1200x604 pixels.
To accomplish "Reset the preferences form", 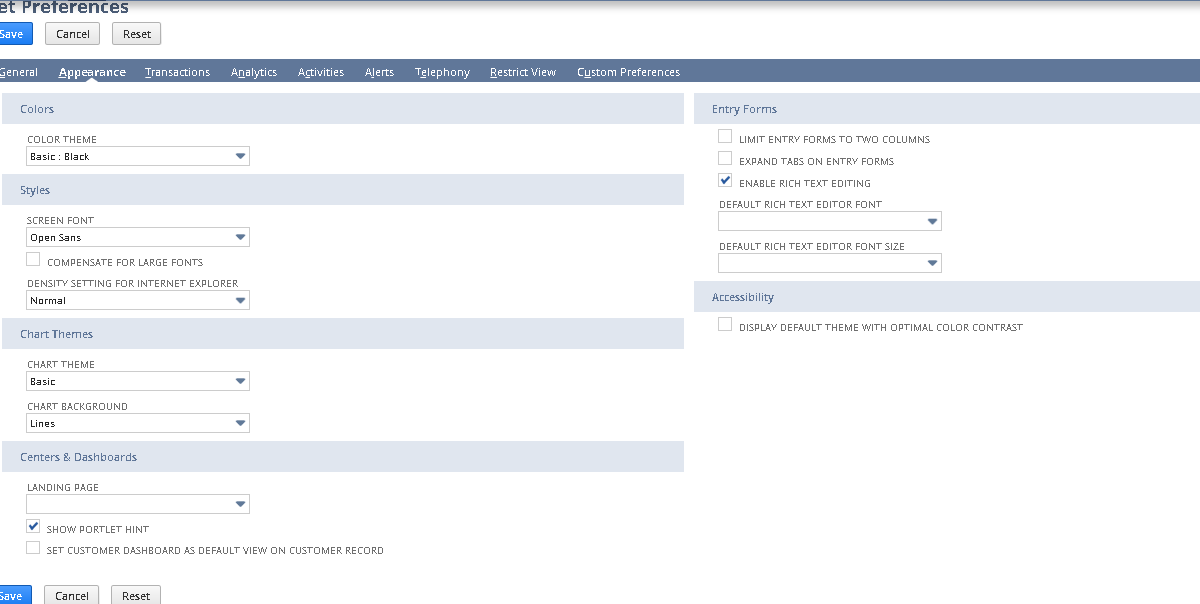I will [x=136, y=33].
